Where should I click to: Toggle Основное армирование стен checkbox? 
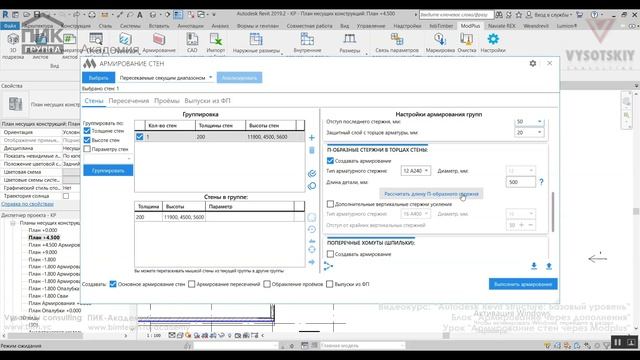113,284
